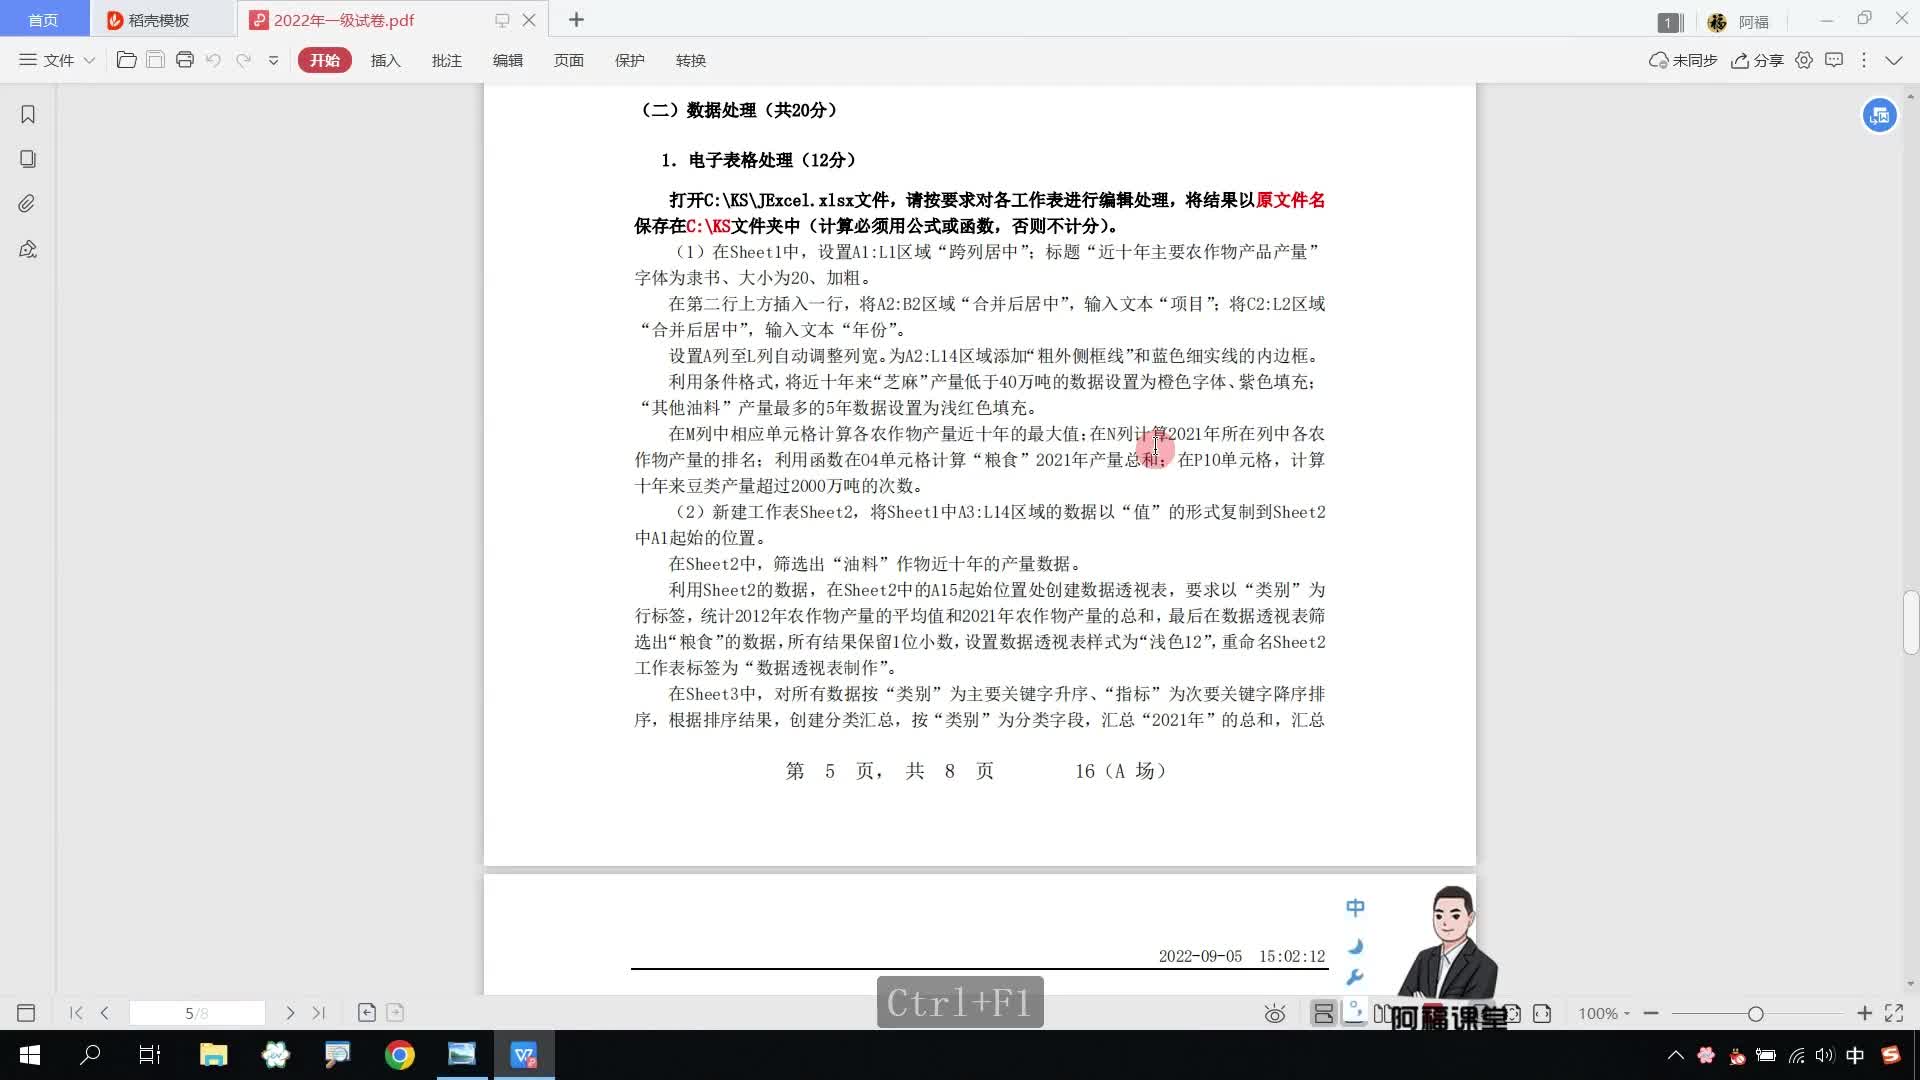1920x1080 pixels.
Task: Open the bookmark panel in sidebar
Action: click(28, 115)
